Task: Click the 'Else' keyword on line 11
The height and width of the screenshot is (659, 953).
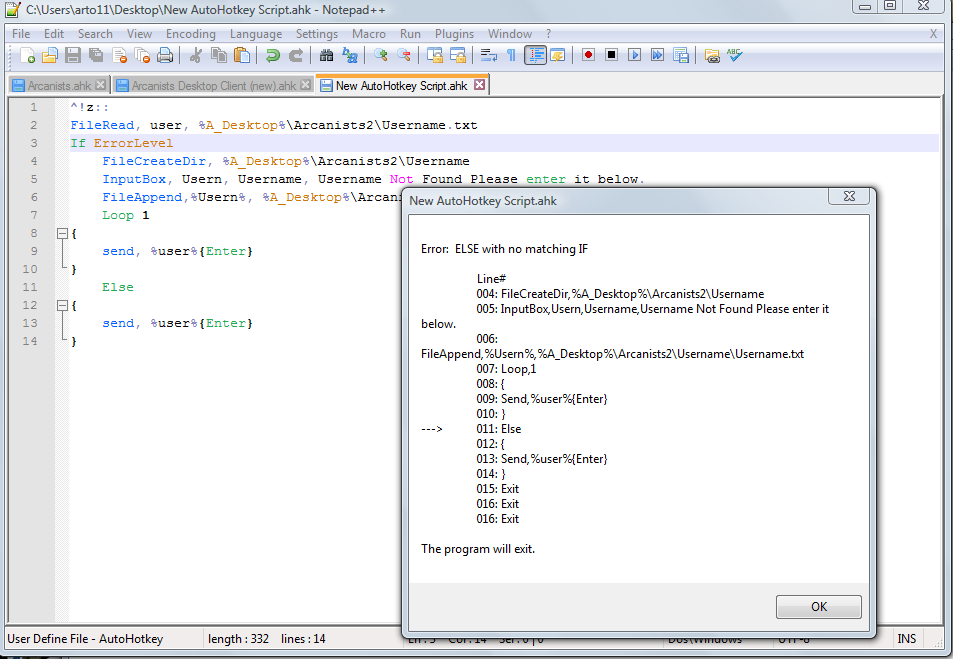Action: click(118, 287)
